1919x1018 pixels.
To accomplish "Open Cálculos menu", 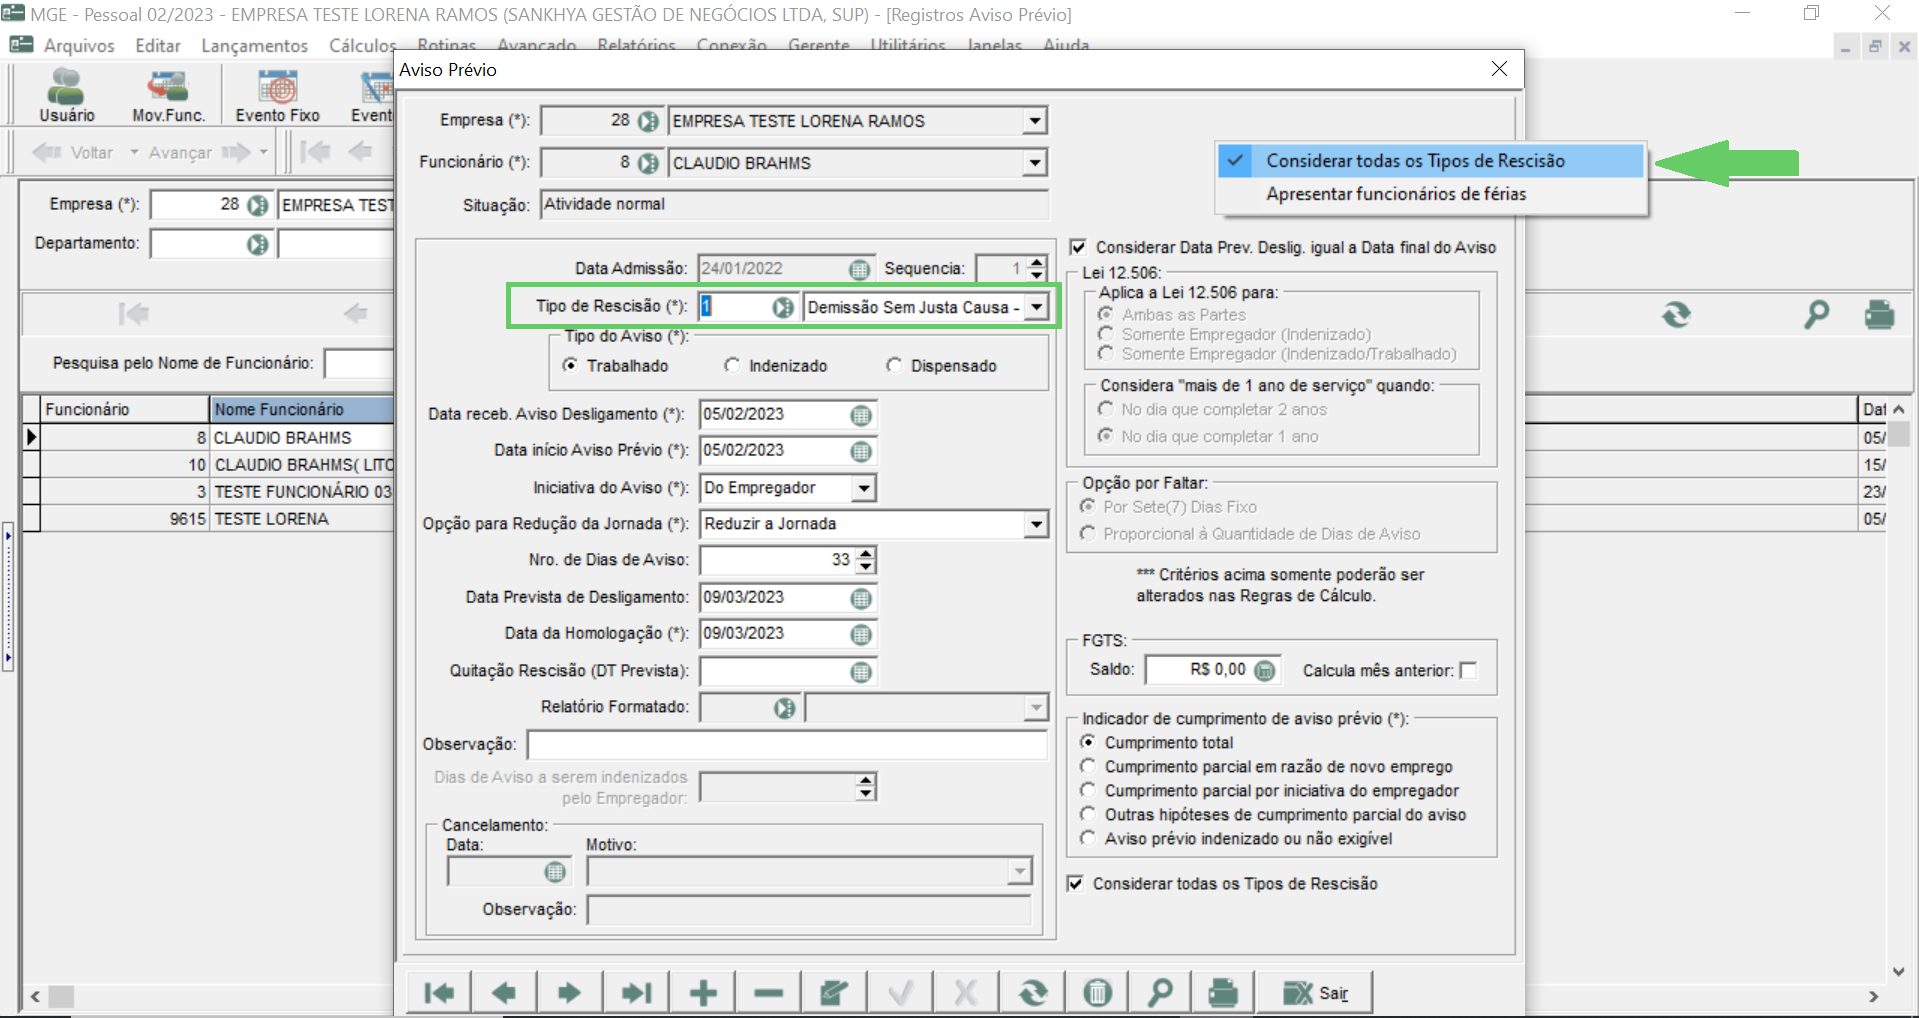I will 362,45.
